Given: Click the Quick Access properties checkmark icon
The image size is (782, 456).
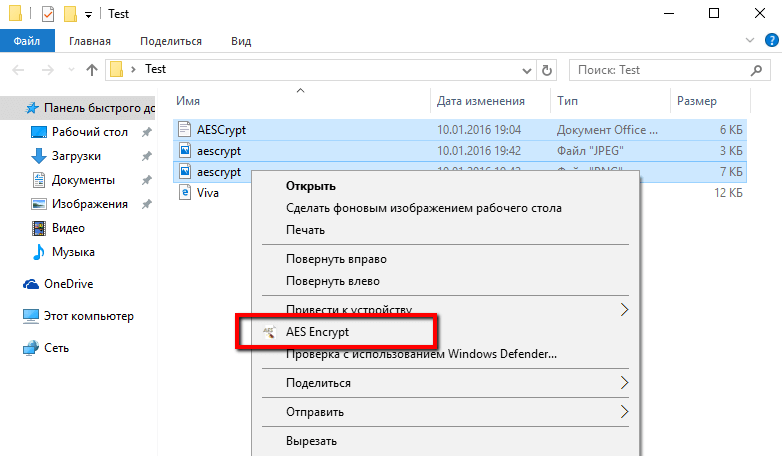Looking at the screenshot, I should coord(48,15).
